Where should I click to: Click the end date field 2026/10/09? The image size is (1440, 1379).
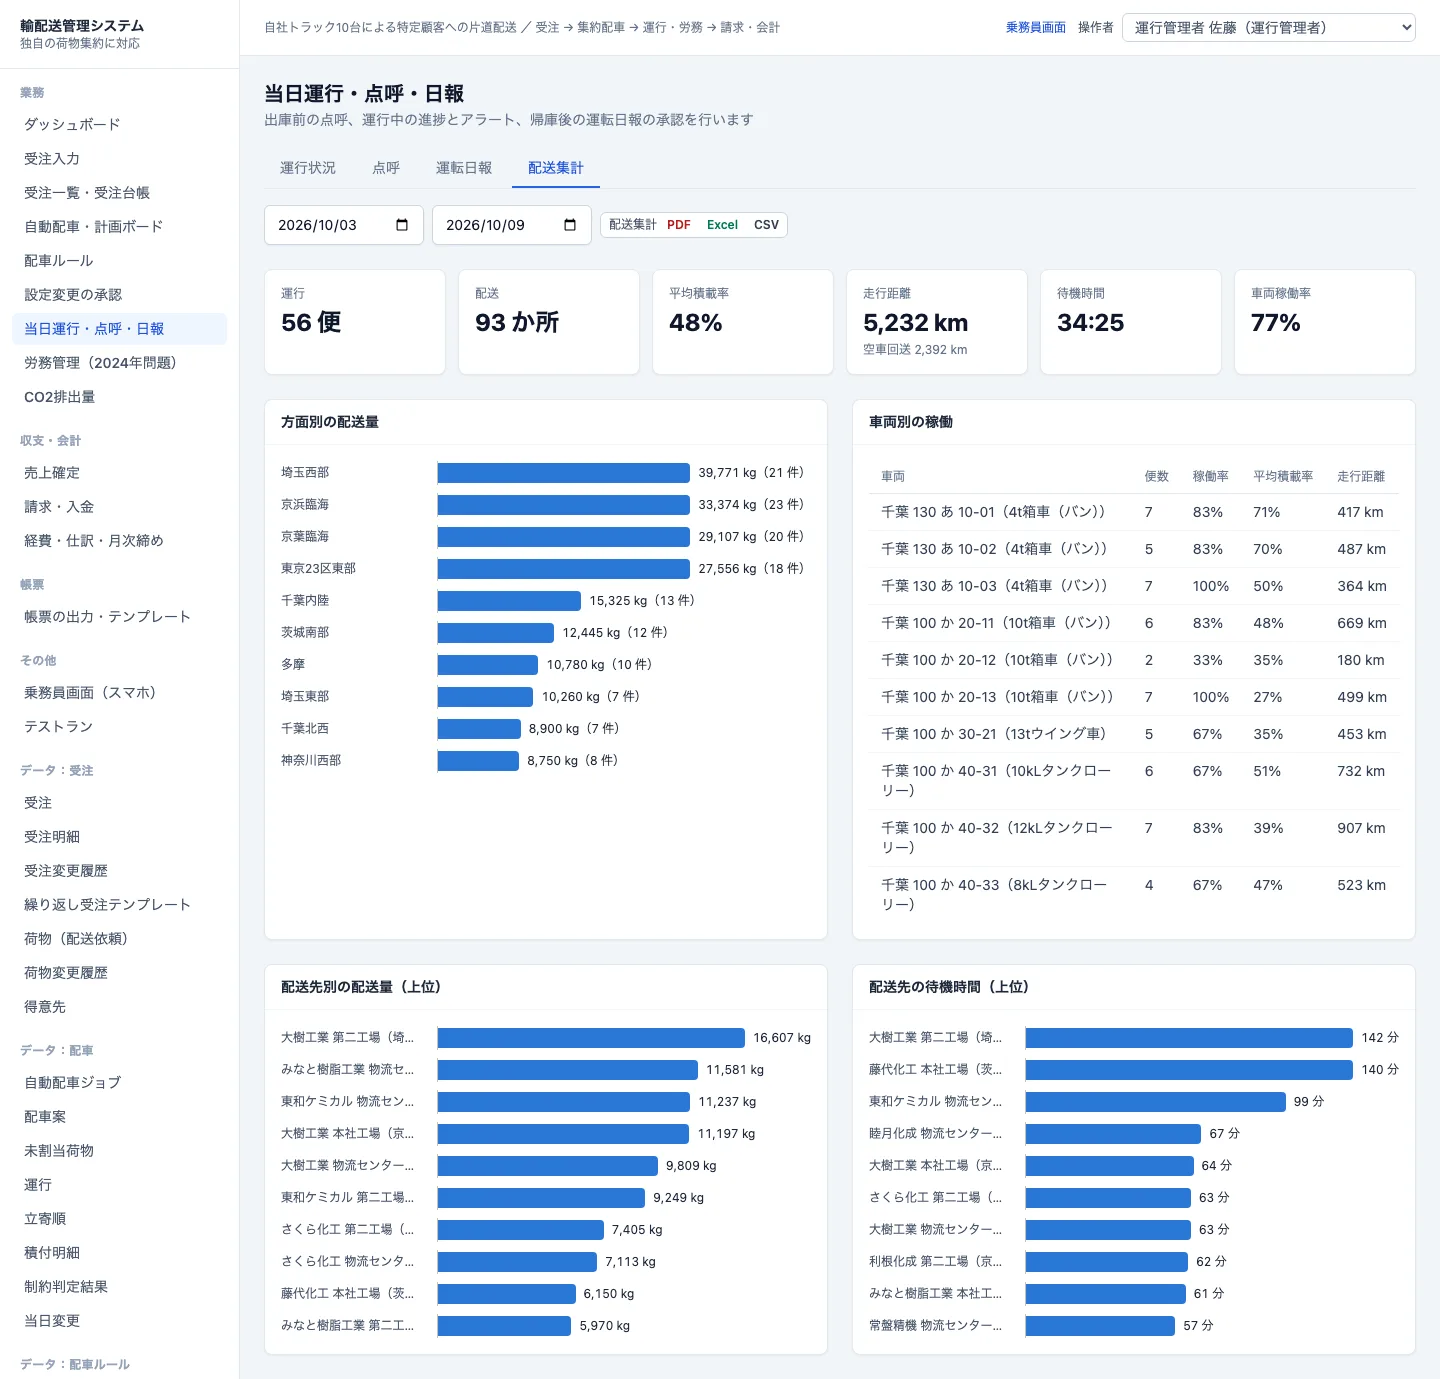(512, 225)
